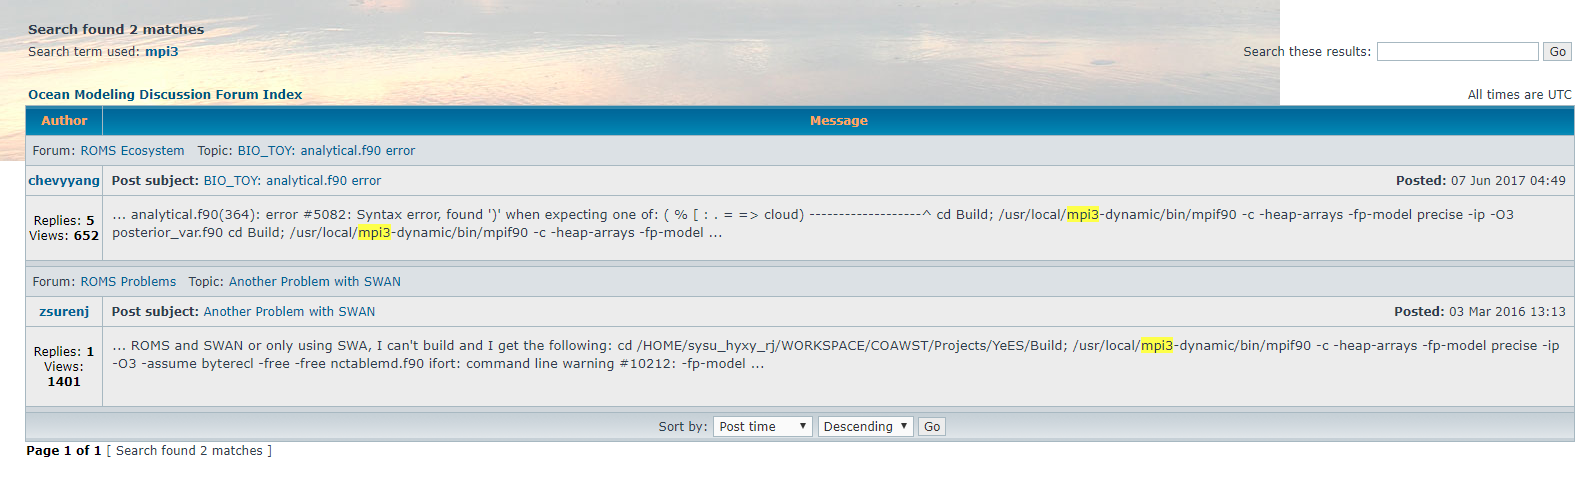Open topic Another Problem with SWAN
This screenshot has height=482, width=1582.
pyautogui.click(x=314, y=282)
